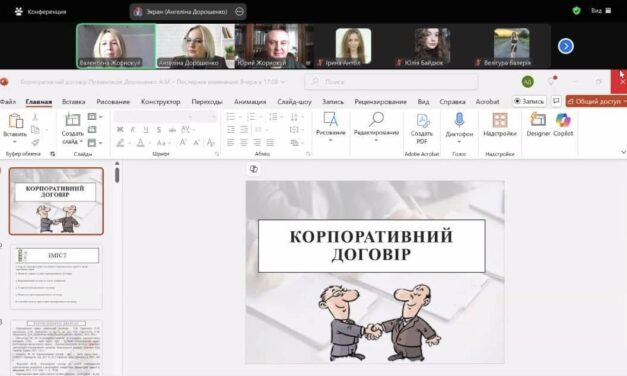Align text left
Screen dimensions: 627x376
(231, 142)
